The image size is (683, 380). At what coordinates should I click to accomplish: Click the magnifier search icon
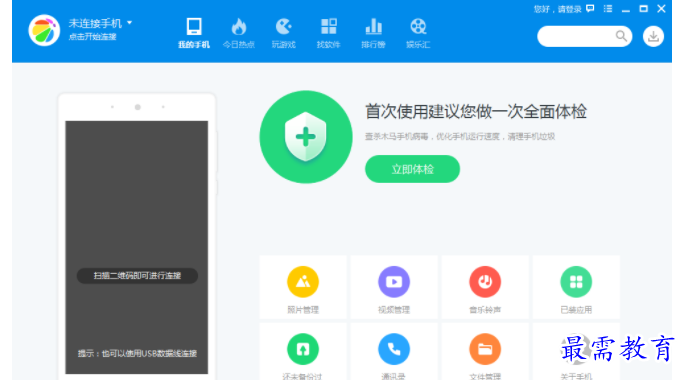coord(622,36)
